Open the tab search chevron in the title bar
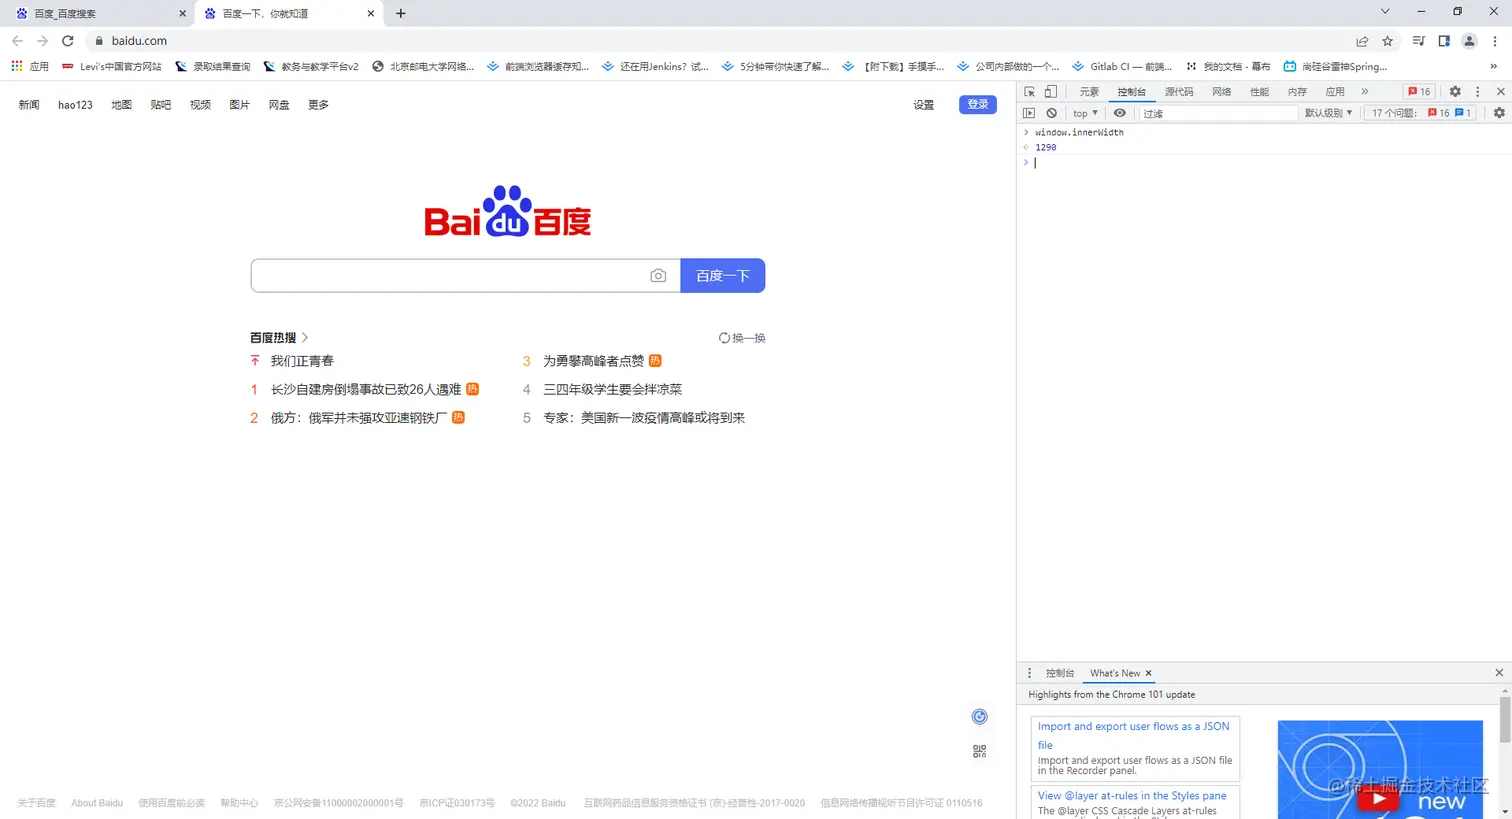 [x=1385, y=12]
